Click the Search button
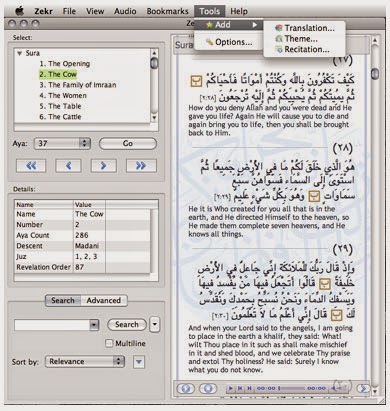 [127, 325]
